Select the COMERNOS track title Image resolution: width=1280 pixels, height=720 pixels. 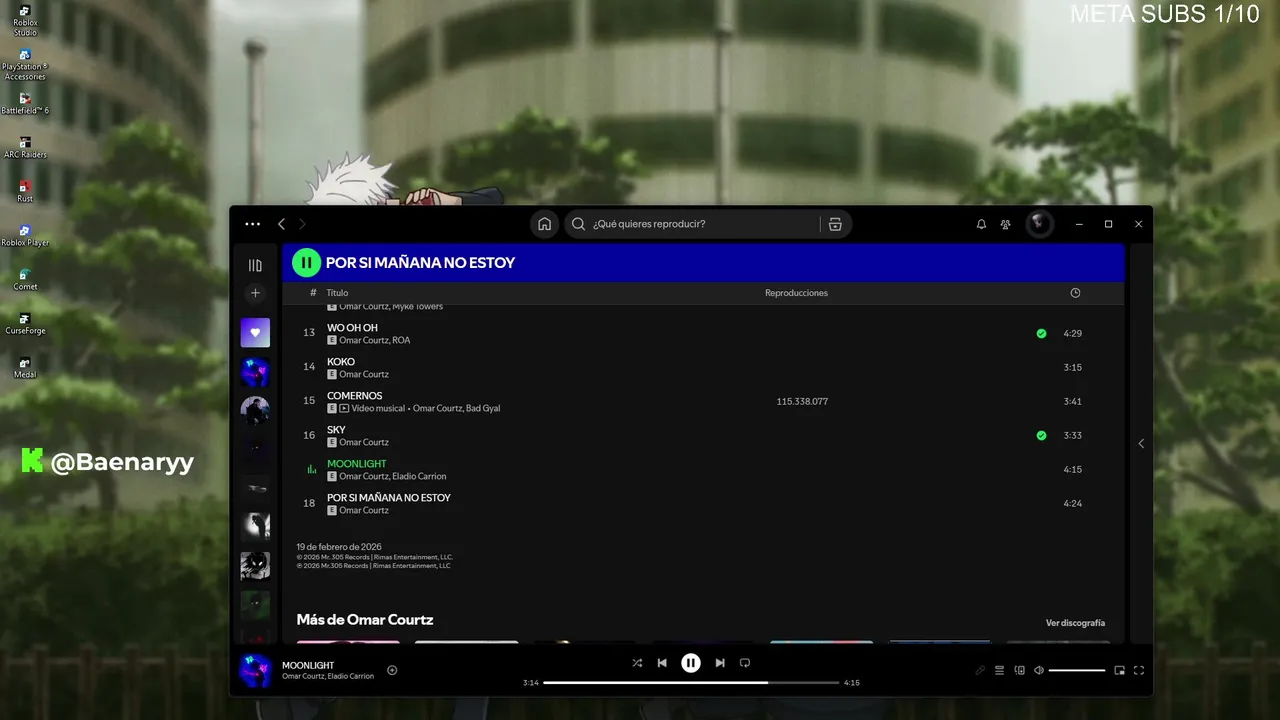click(x=354, y=396)
